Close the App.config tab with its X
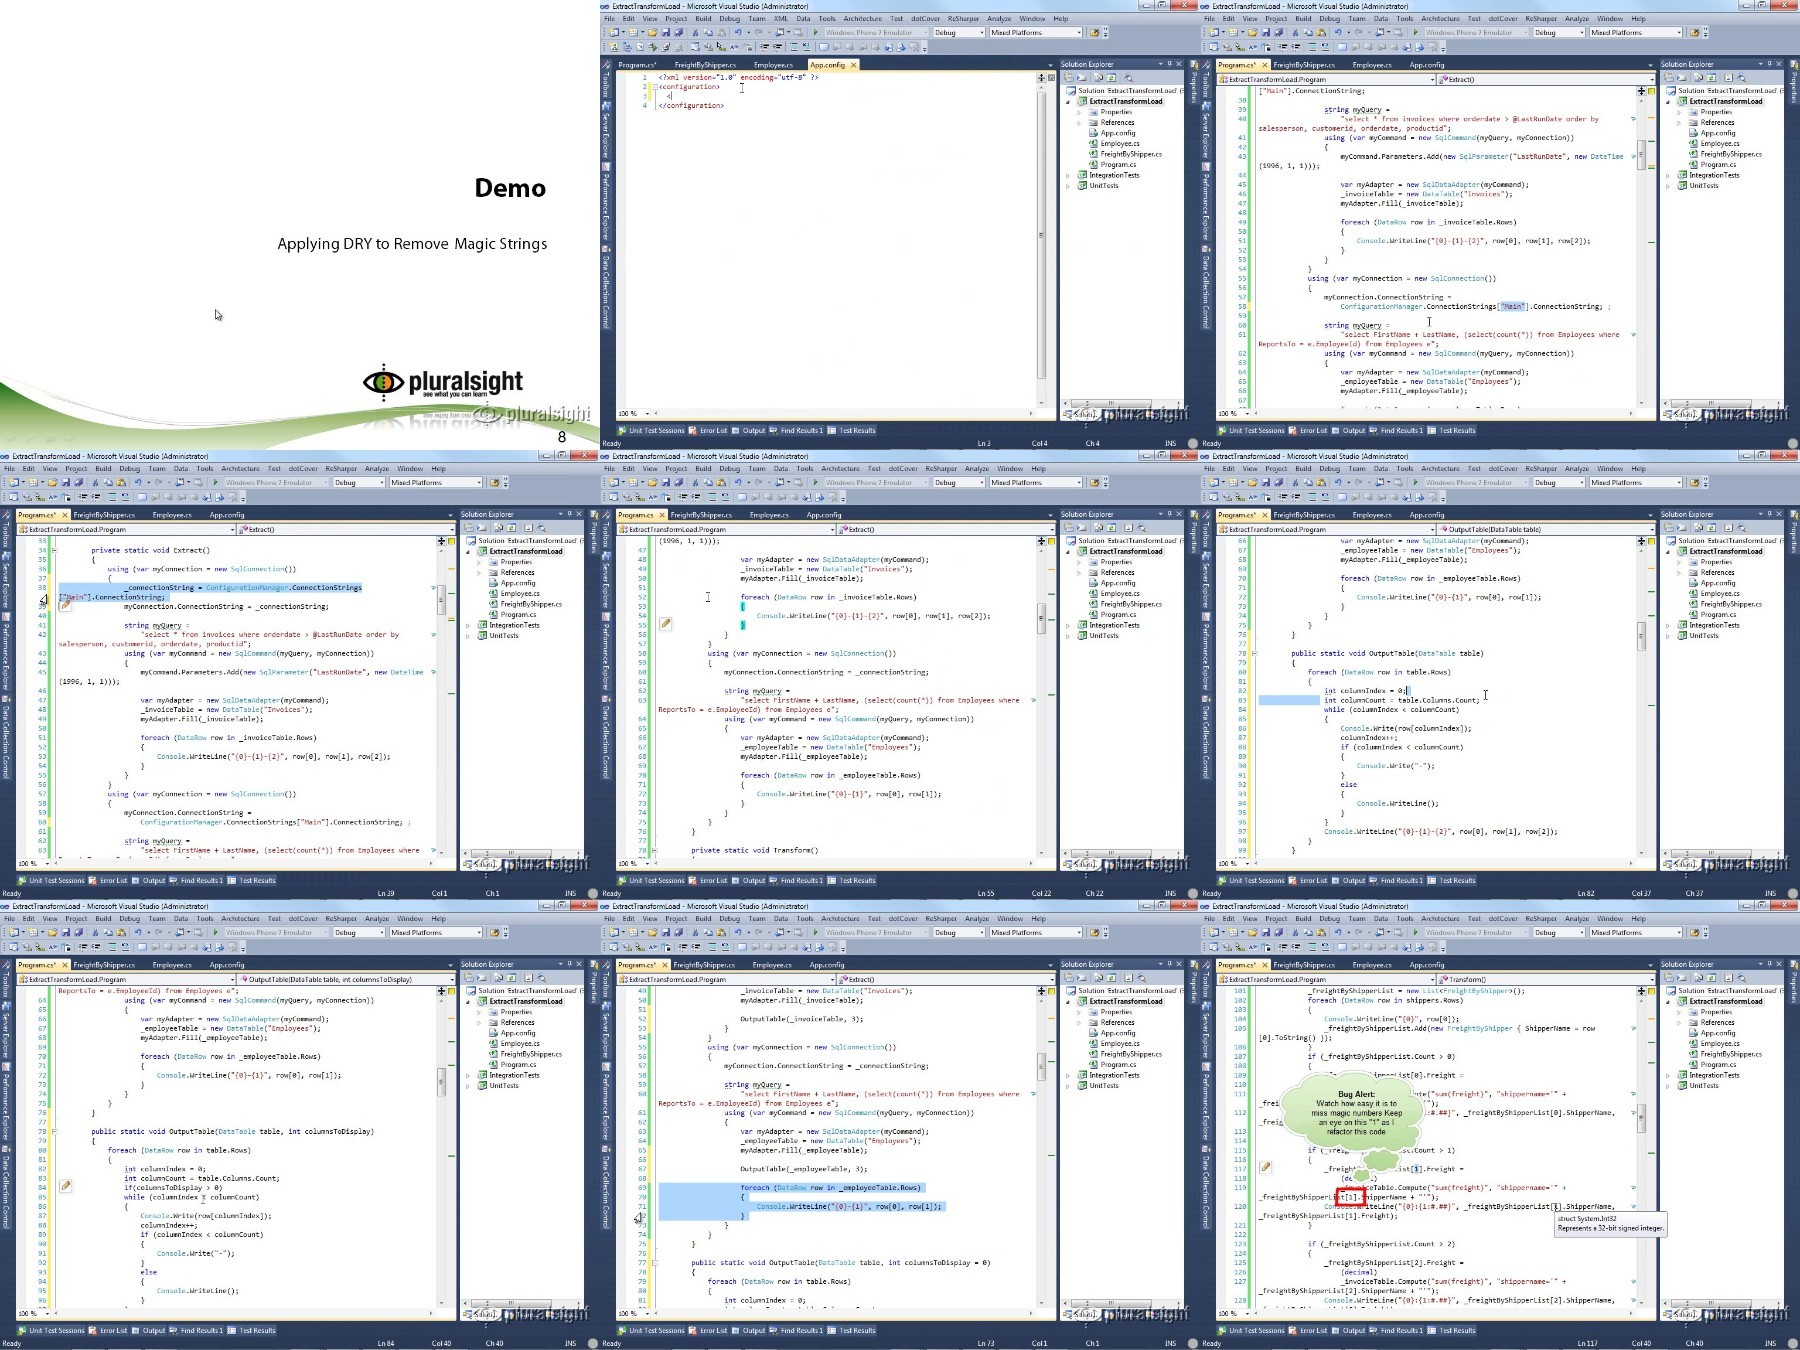The image size is (1800, 1350). coord(853,65)
